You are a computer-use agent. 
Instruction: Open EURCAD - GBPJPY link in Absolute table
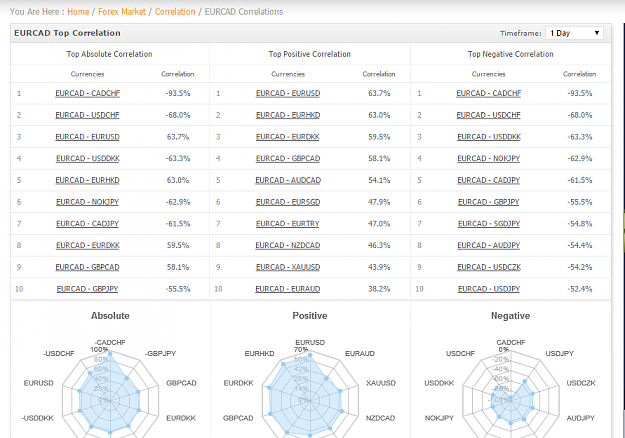87,289
